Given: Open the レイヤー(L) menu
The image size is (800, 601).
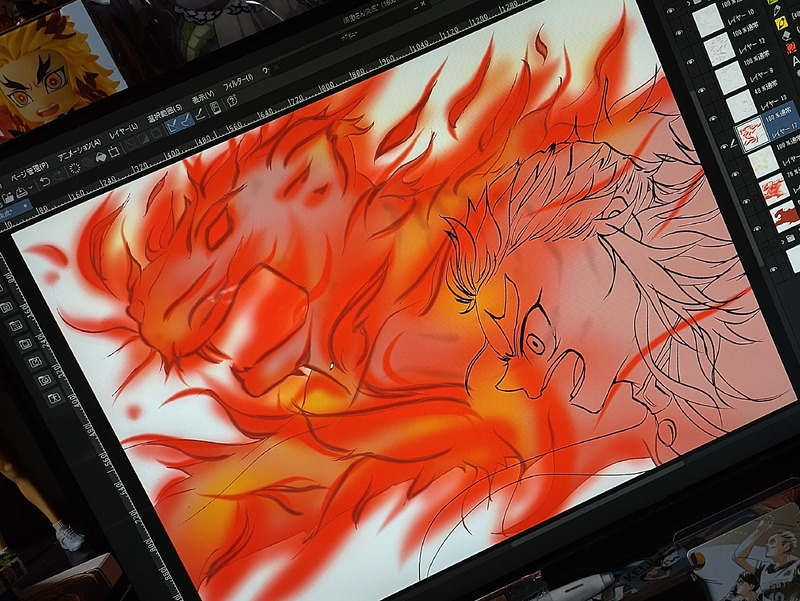Looking at the screenshot, I should click(123, 131).
